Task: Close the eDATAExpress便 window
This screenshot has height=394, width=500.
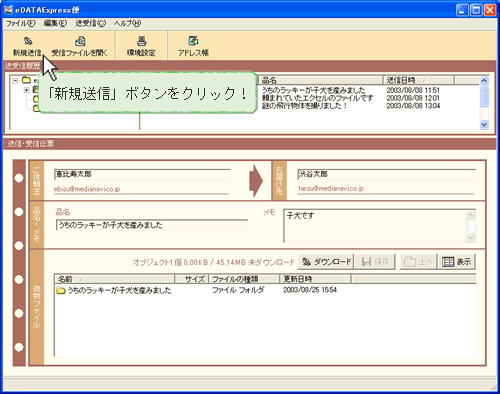Action: coord(490,10)
